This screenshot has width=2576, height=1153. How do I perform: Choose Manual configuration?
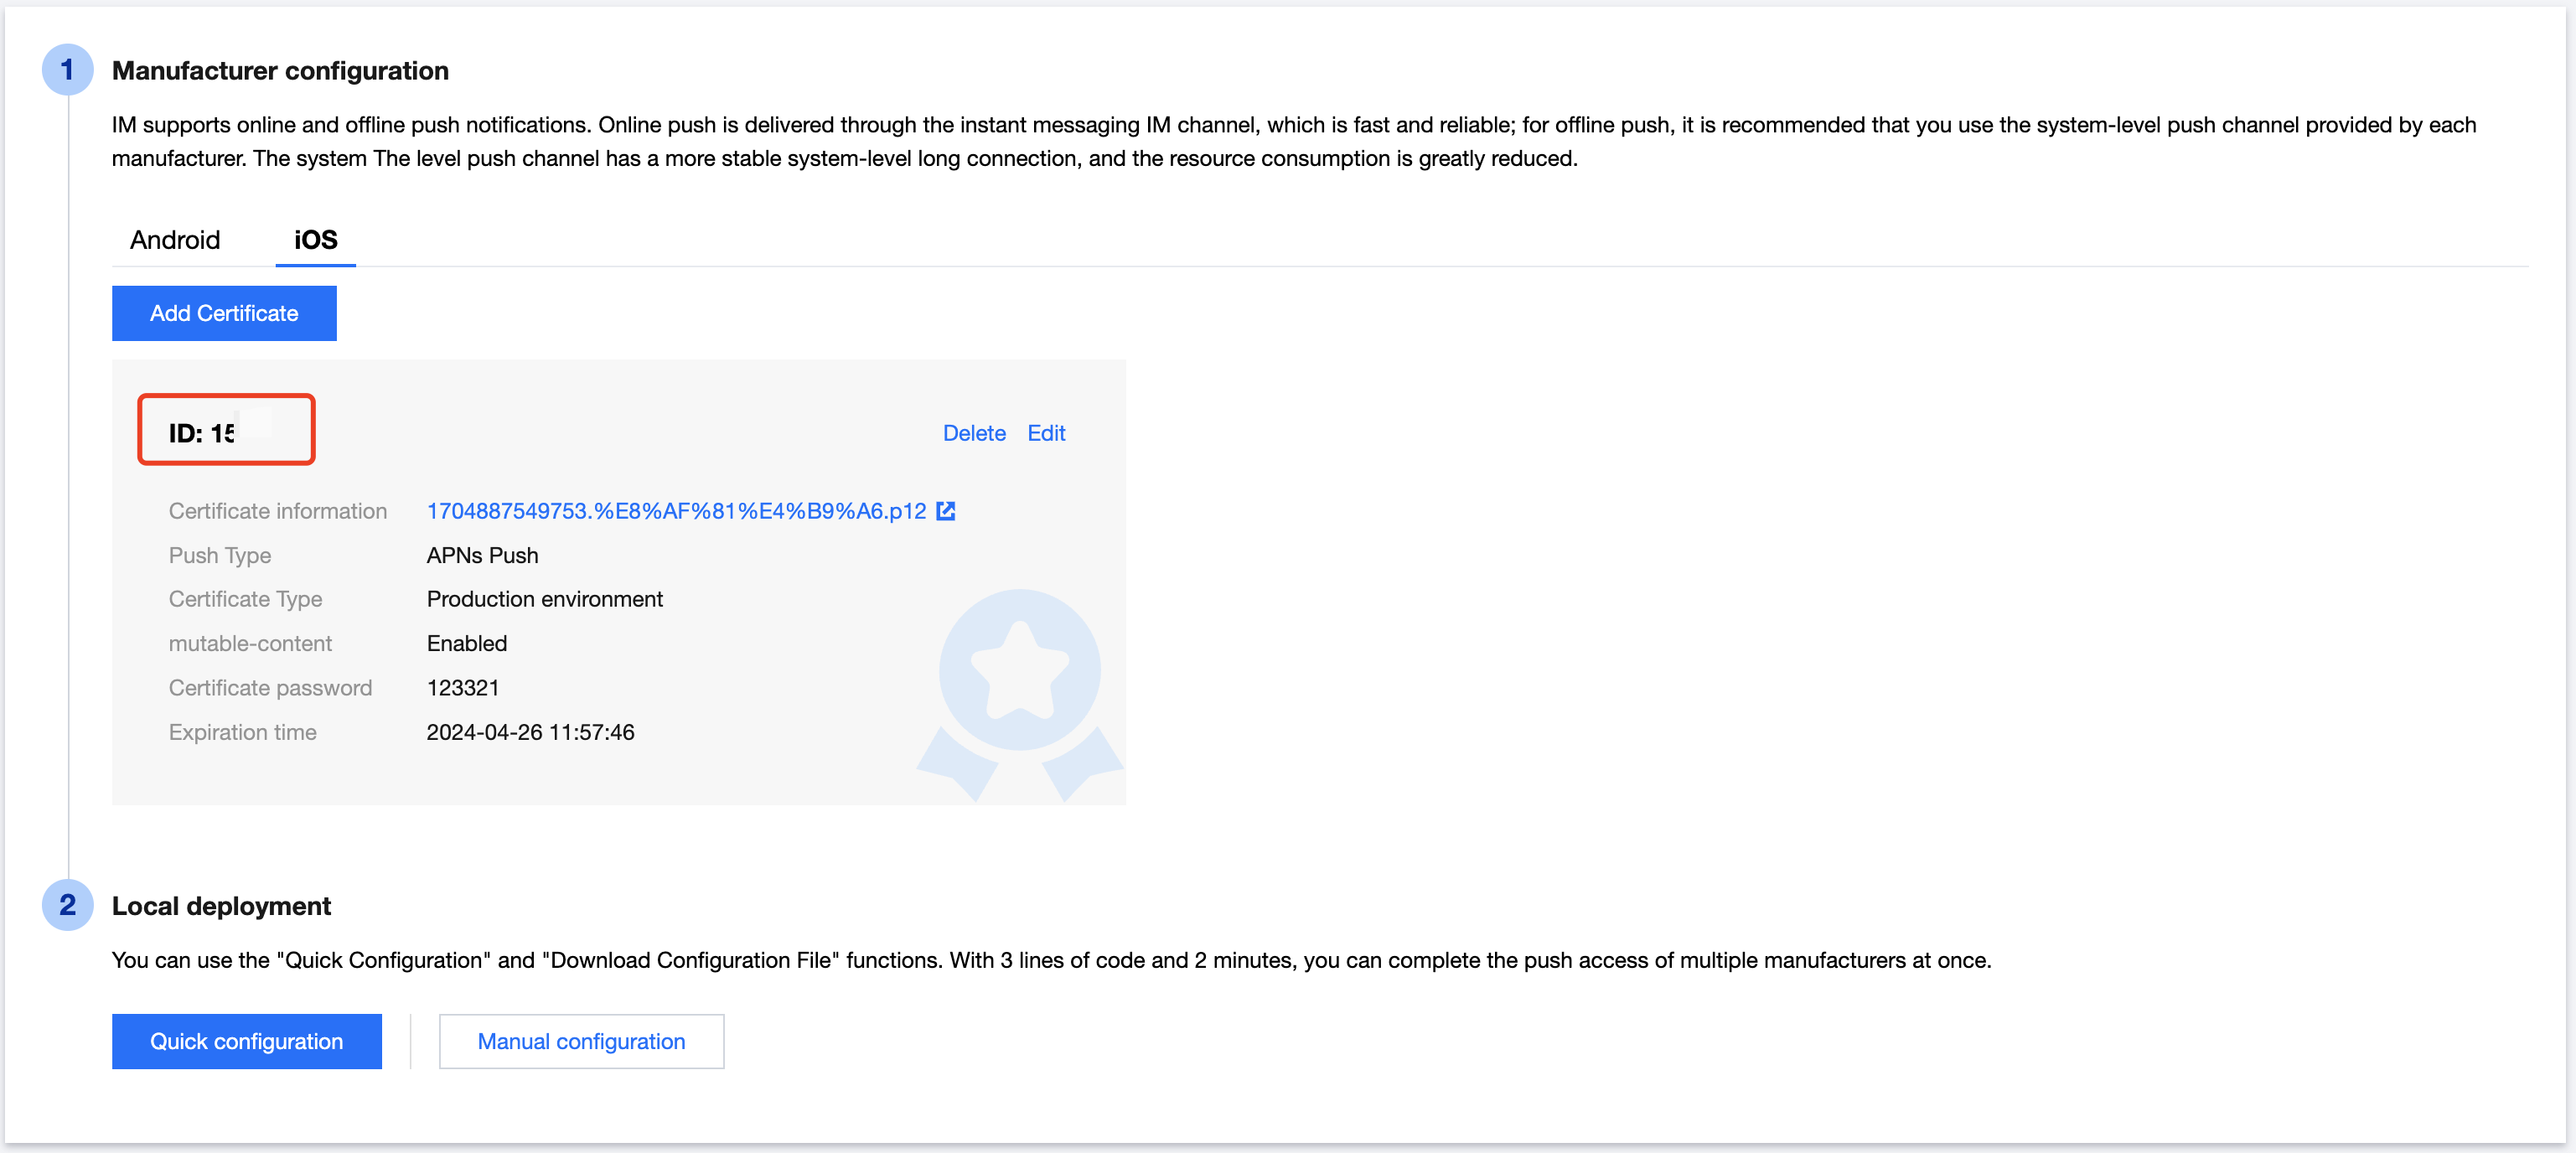point(581,1041)
